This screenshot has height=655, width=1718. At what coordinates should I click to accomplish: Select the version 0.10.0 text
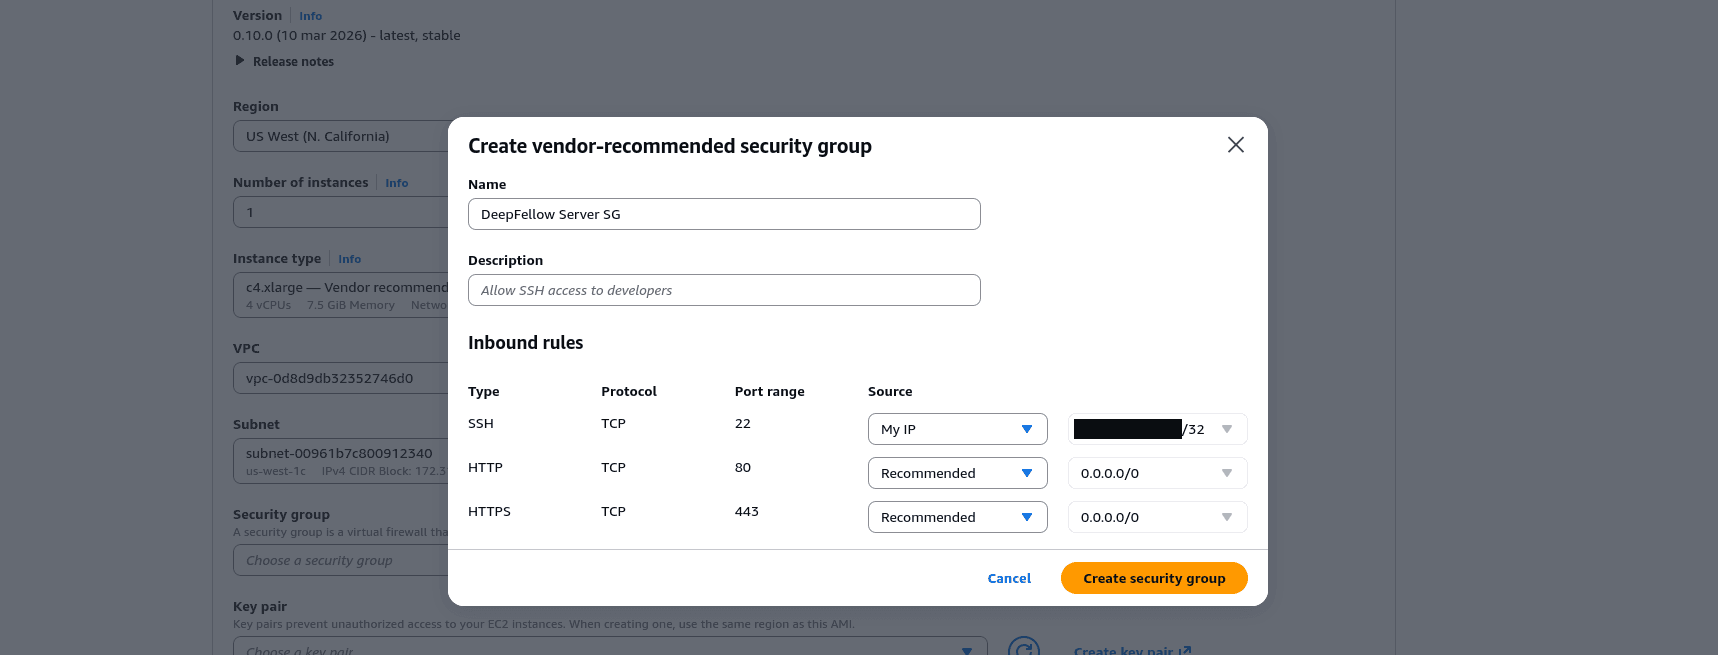pos(347,35)
